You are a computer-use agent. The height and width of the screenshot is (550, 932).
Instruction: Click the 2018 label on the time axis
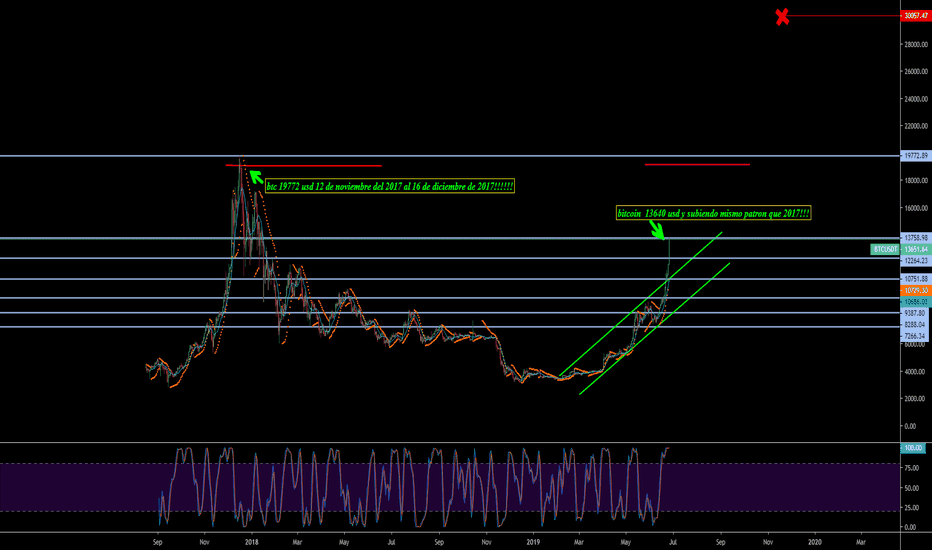click(x=251, y=542)
